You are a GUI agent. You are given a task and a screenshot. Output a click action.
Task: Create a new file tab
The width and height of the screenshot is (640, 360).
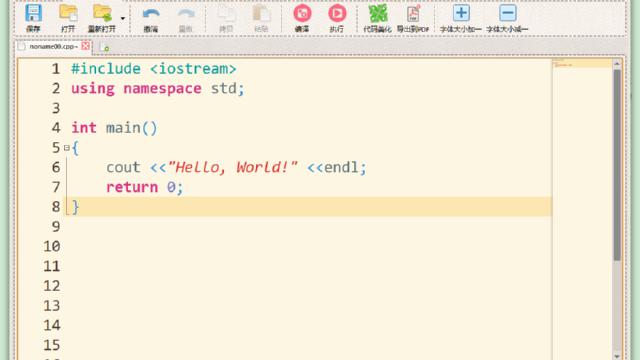(104, 47)
